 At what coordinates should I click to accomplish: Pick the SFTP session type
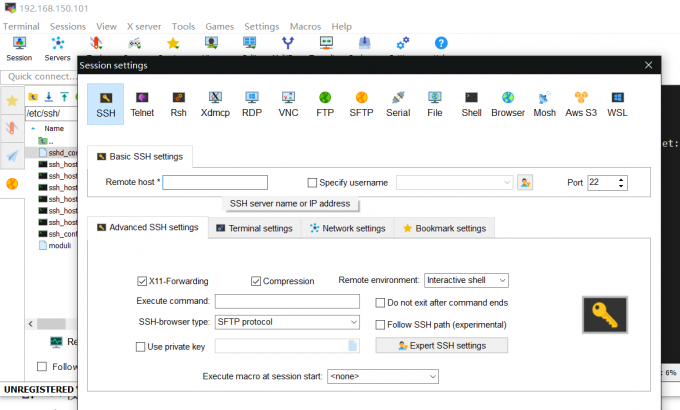361,104
